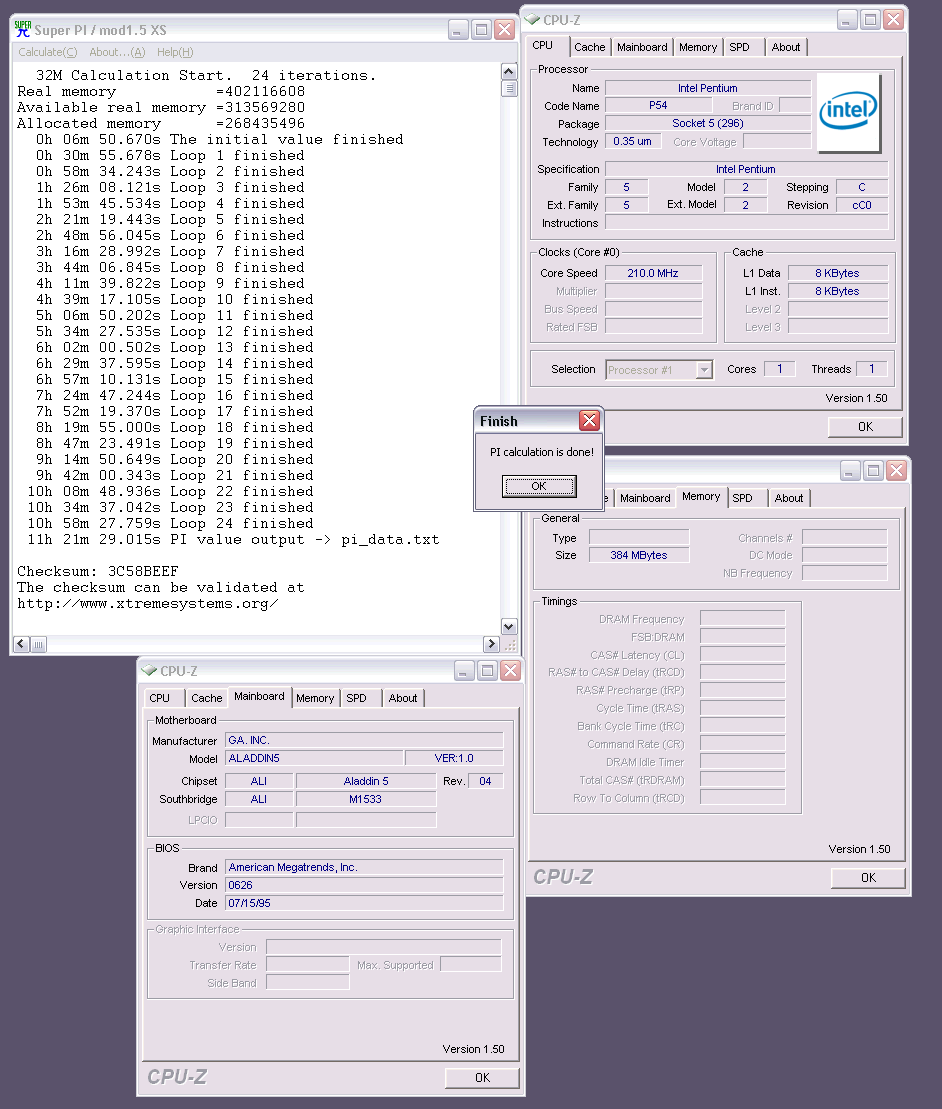This screenshot has height=1109, width=942.
Task: Switch to Memory tab in the Mainboard CPU-Z window
Action: click(x=315, y=698)
